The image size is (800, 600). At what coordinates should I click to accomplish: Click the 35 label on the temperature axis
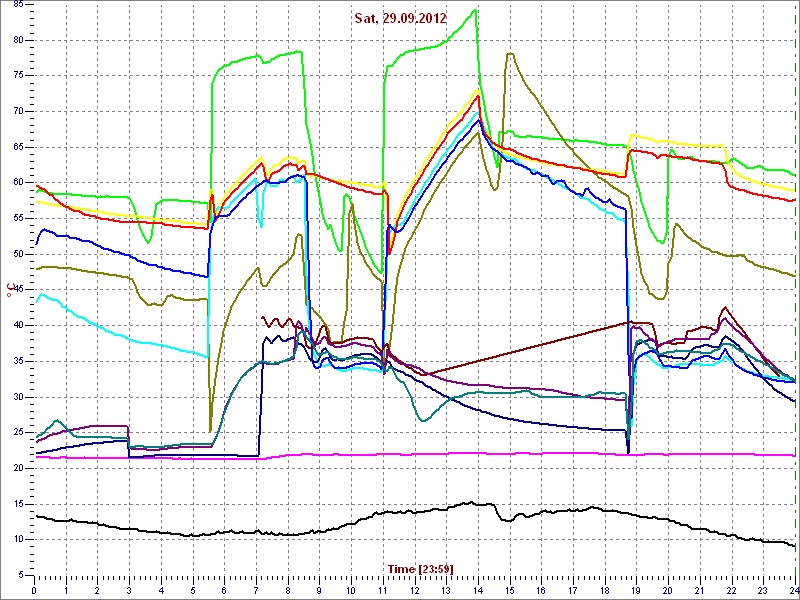pos(18,361)
